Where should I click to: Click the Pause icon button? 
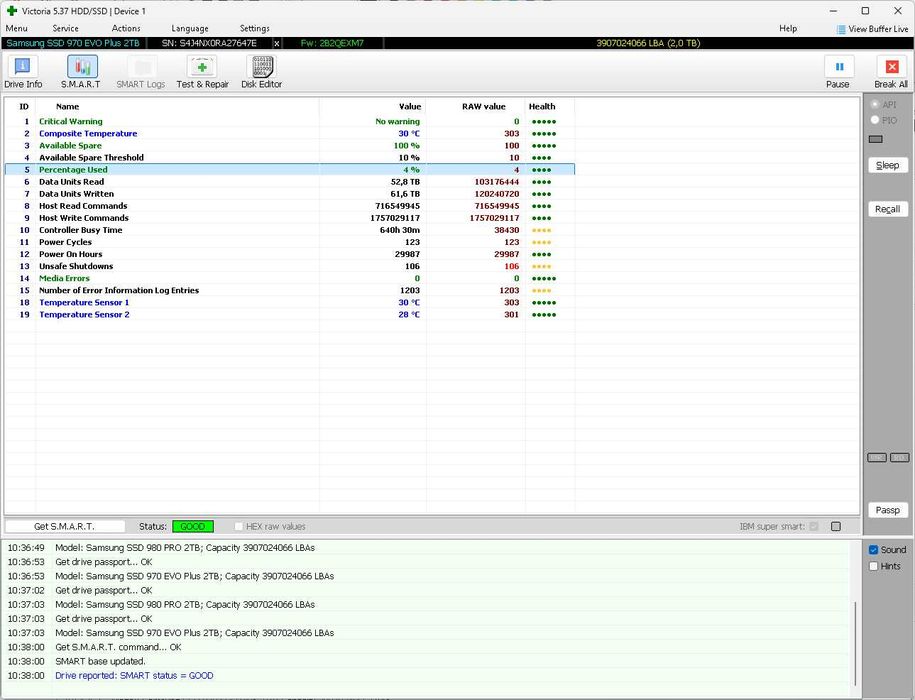[839, 66]
